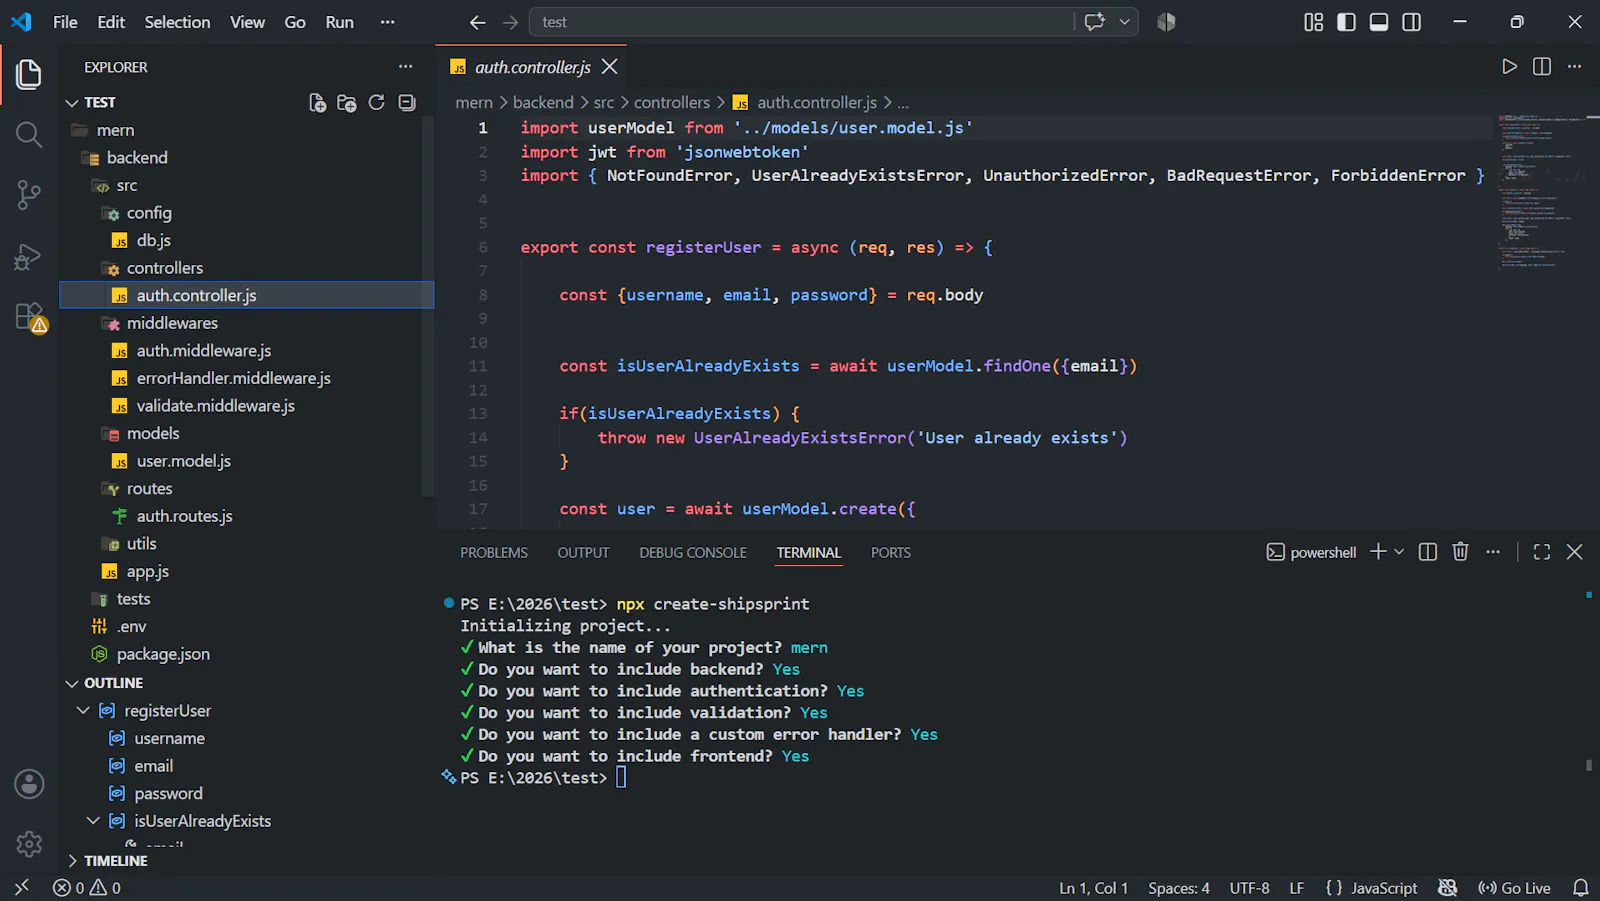Viewport: 1600px width, 901px height.
Task: Open the View menu
Action: click(x=247, y=22)
